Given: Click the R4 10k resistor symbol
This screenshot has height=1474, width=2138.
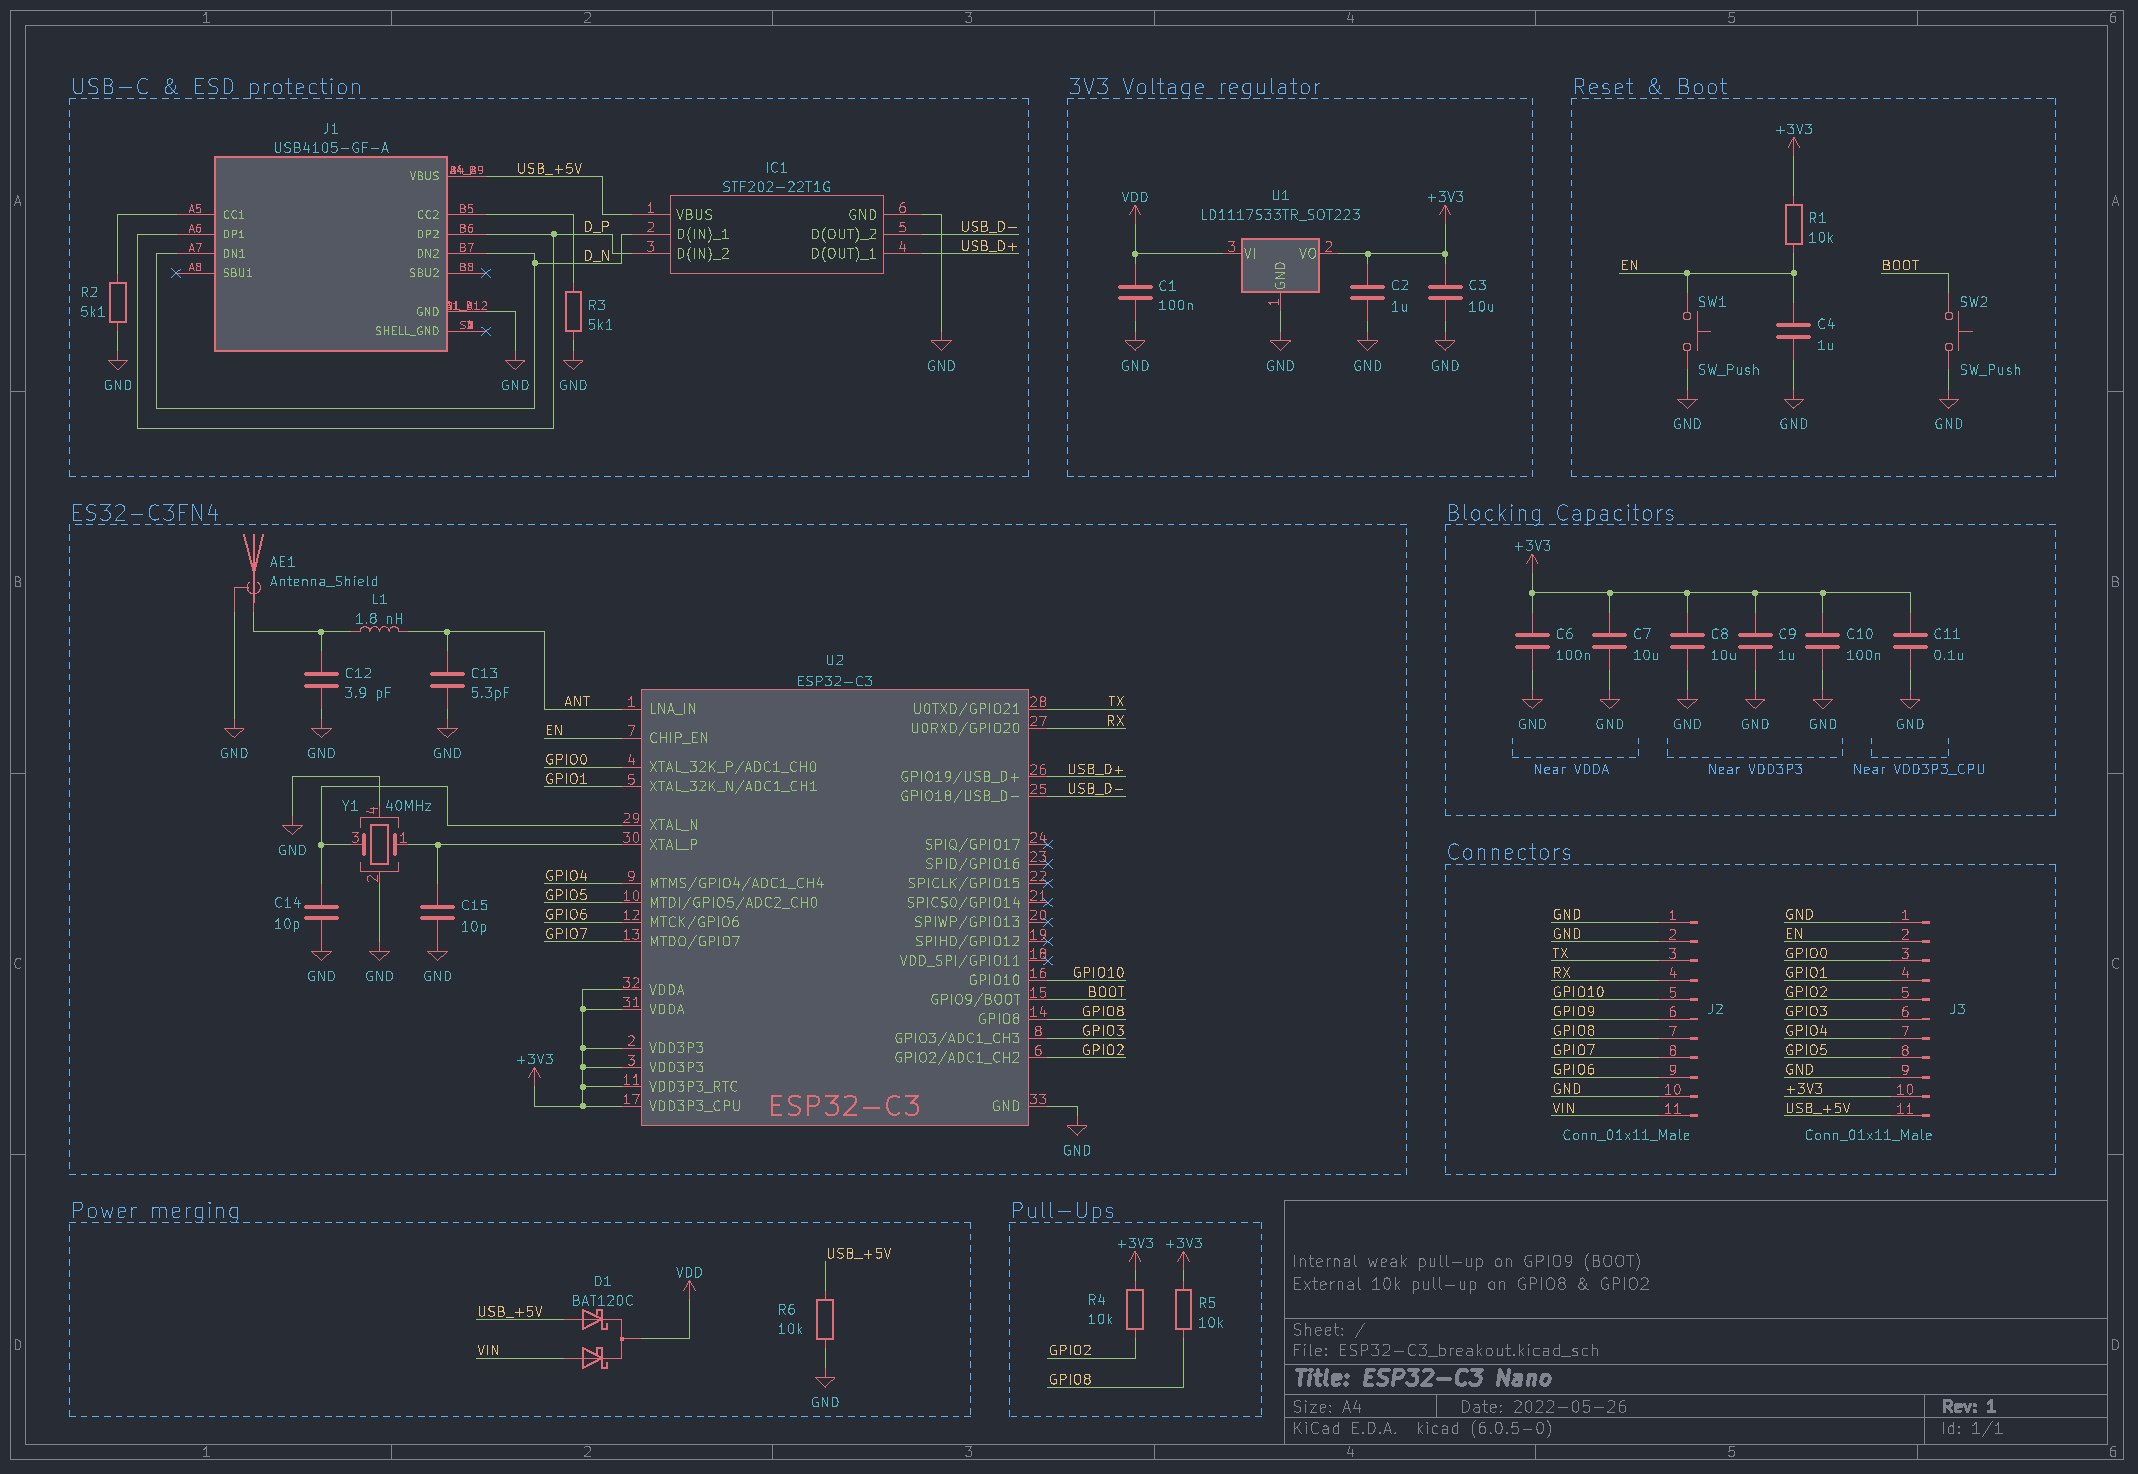Looking at the screenshot, I should coord(1135,1309).
